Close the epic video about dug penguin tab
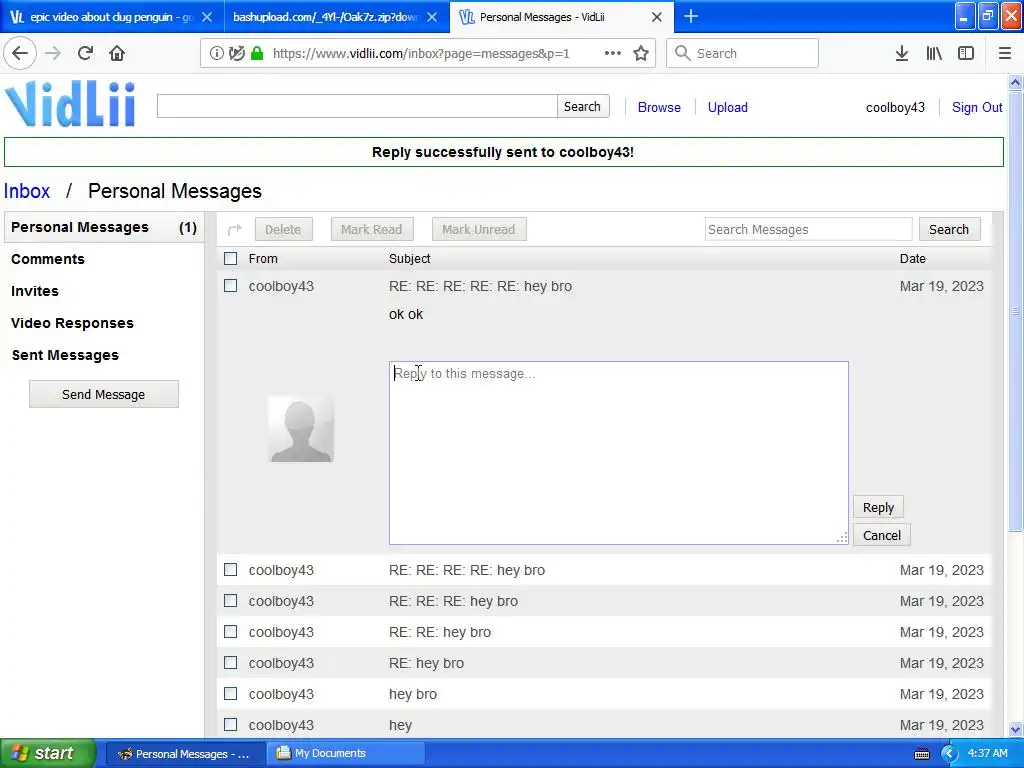This screenshot has height=768, width=1024. (x=207, y=17)
